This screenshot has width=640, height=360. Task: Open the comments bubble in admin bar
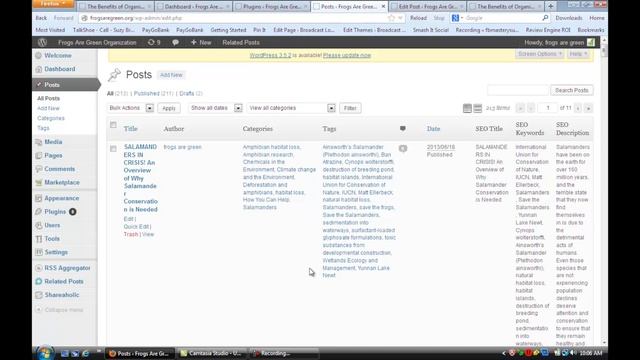tap(176, 42)
